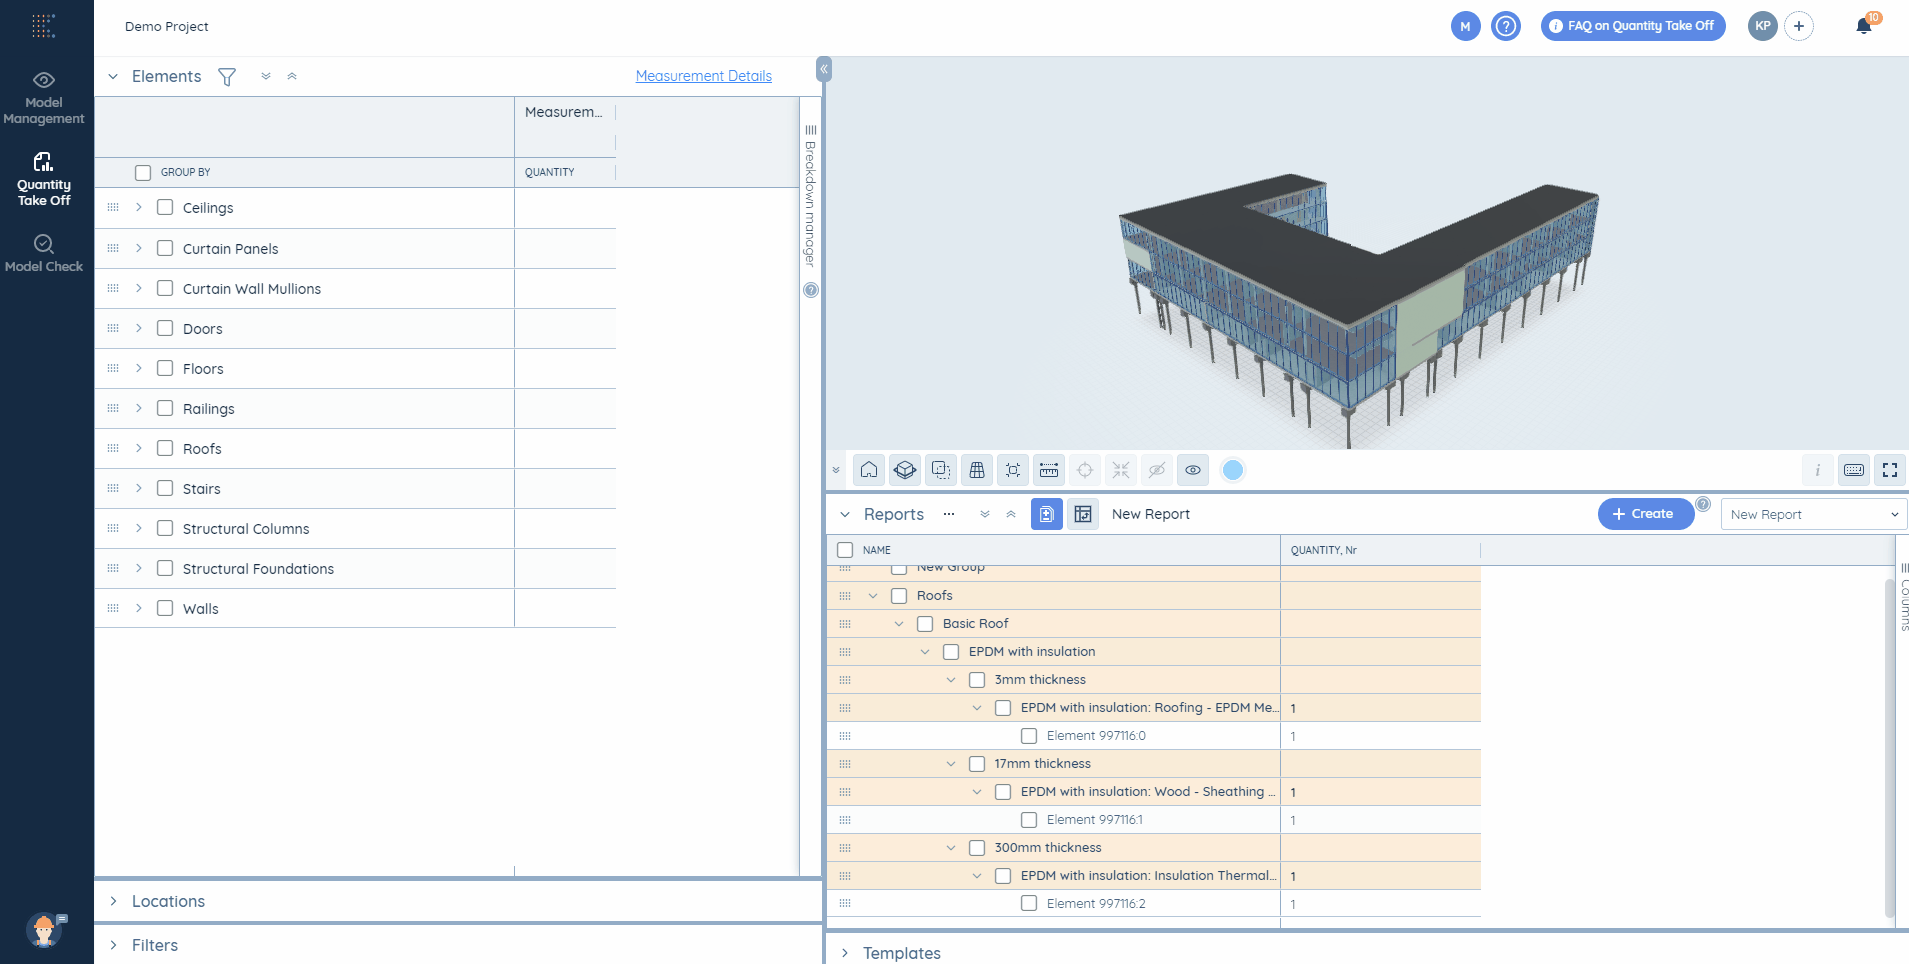Check the Curtain Panels checkbox
Image resolution: width=1909 pixels, height=964 pixels.
(x=165, y=248)
